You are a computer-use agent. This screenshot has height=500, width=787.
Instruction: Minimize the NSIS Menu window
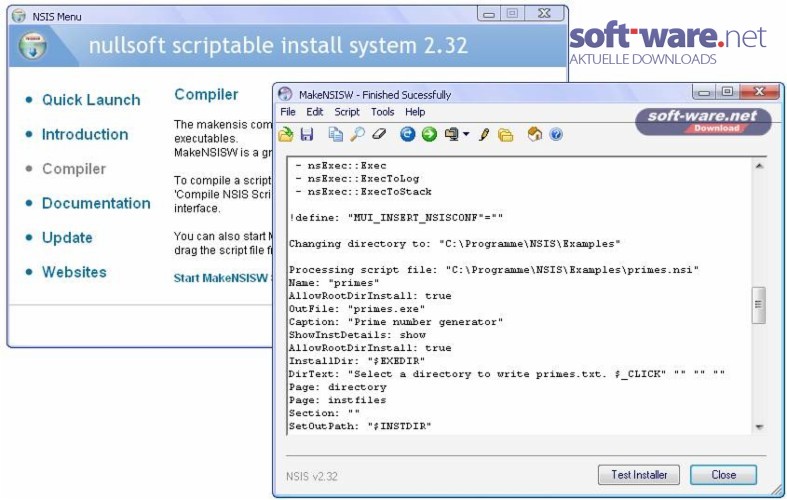[x=488, y=14]
